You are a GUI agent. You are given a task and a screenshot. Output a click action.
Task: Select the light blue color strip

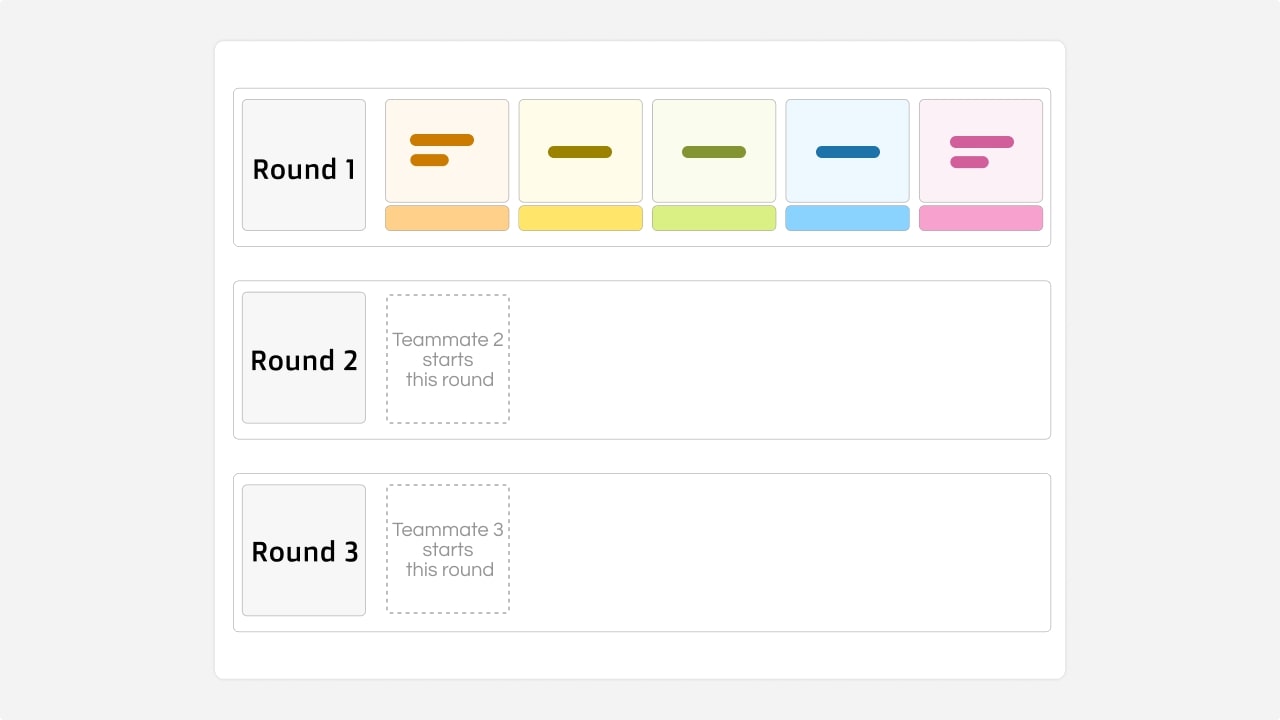(847, 218)
